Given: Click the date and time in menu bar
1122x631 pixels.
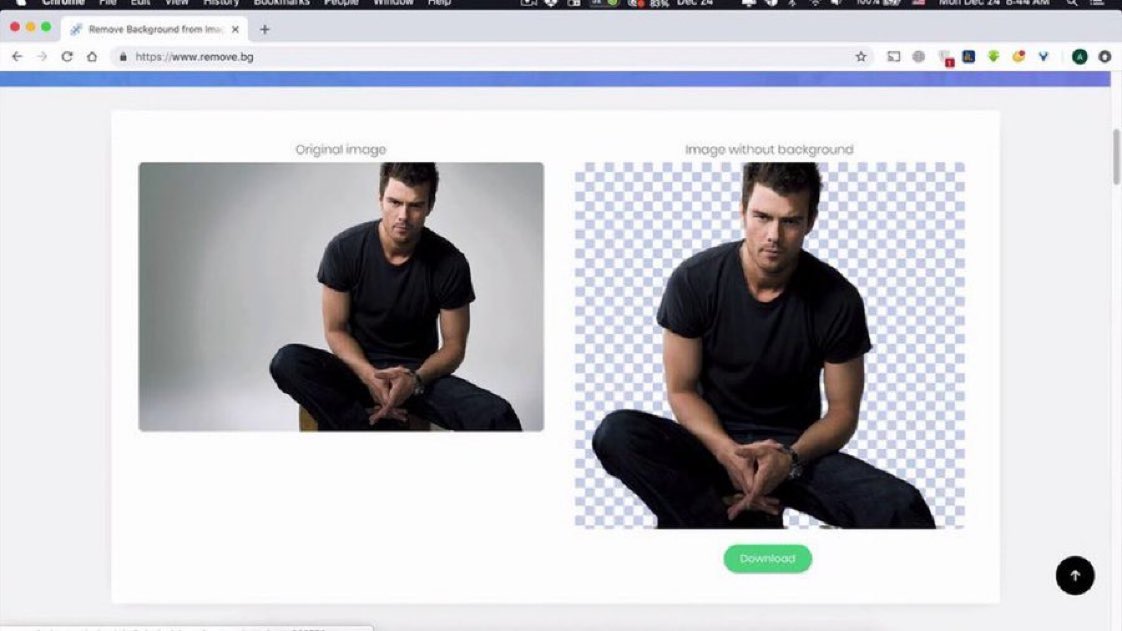Looking at the screenshot, I should pos(994,3).
